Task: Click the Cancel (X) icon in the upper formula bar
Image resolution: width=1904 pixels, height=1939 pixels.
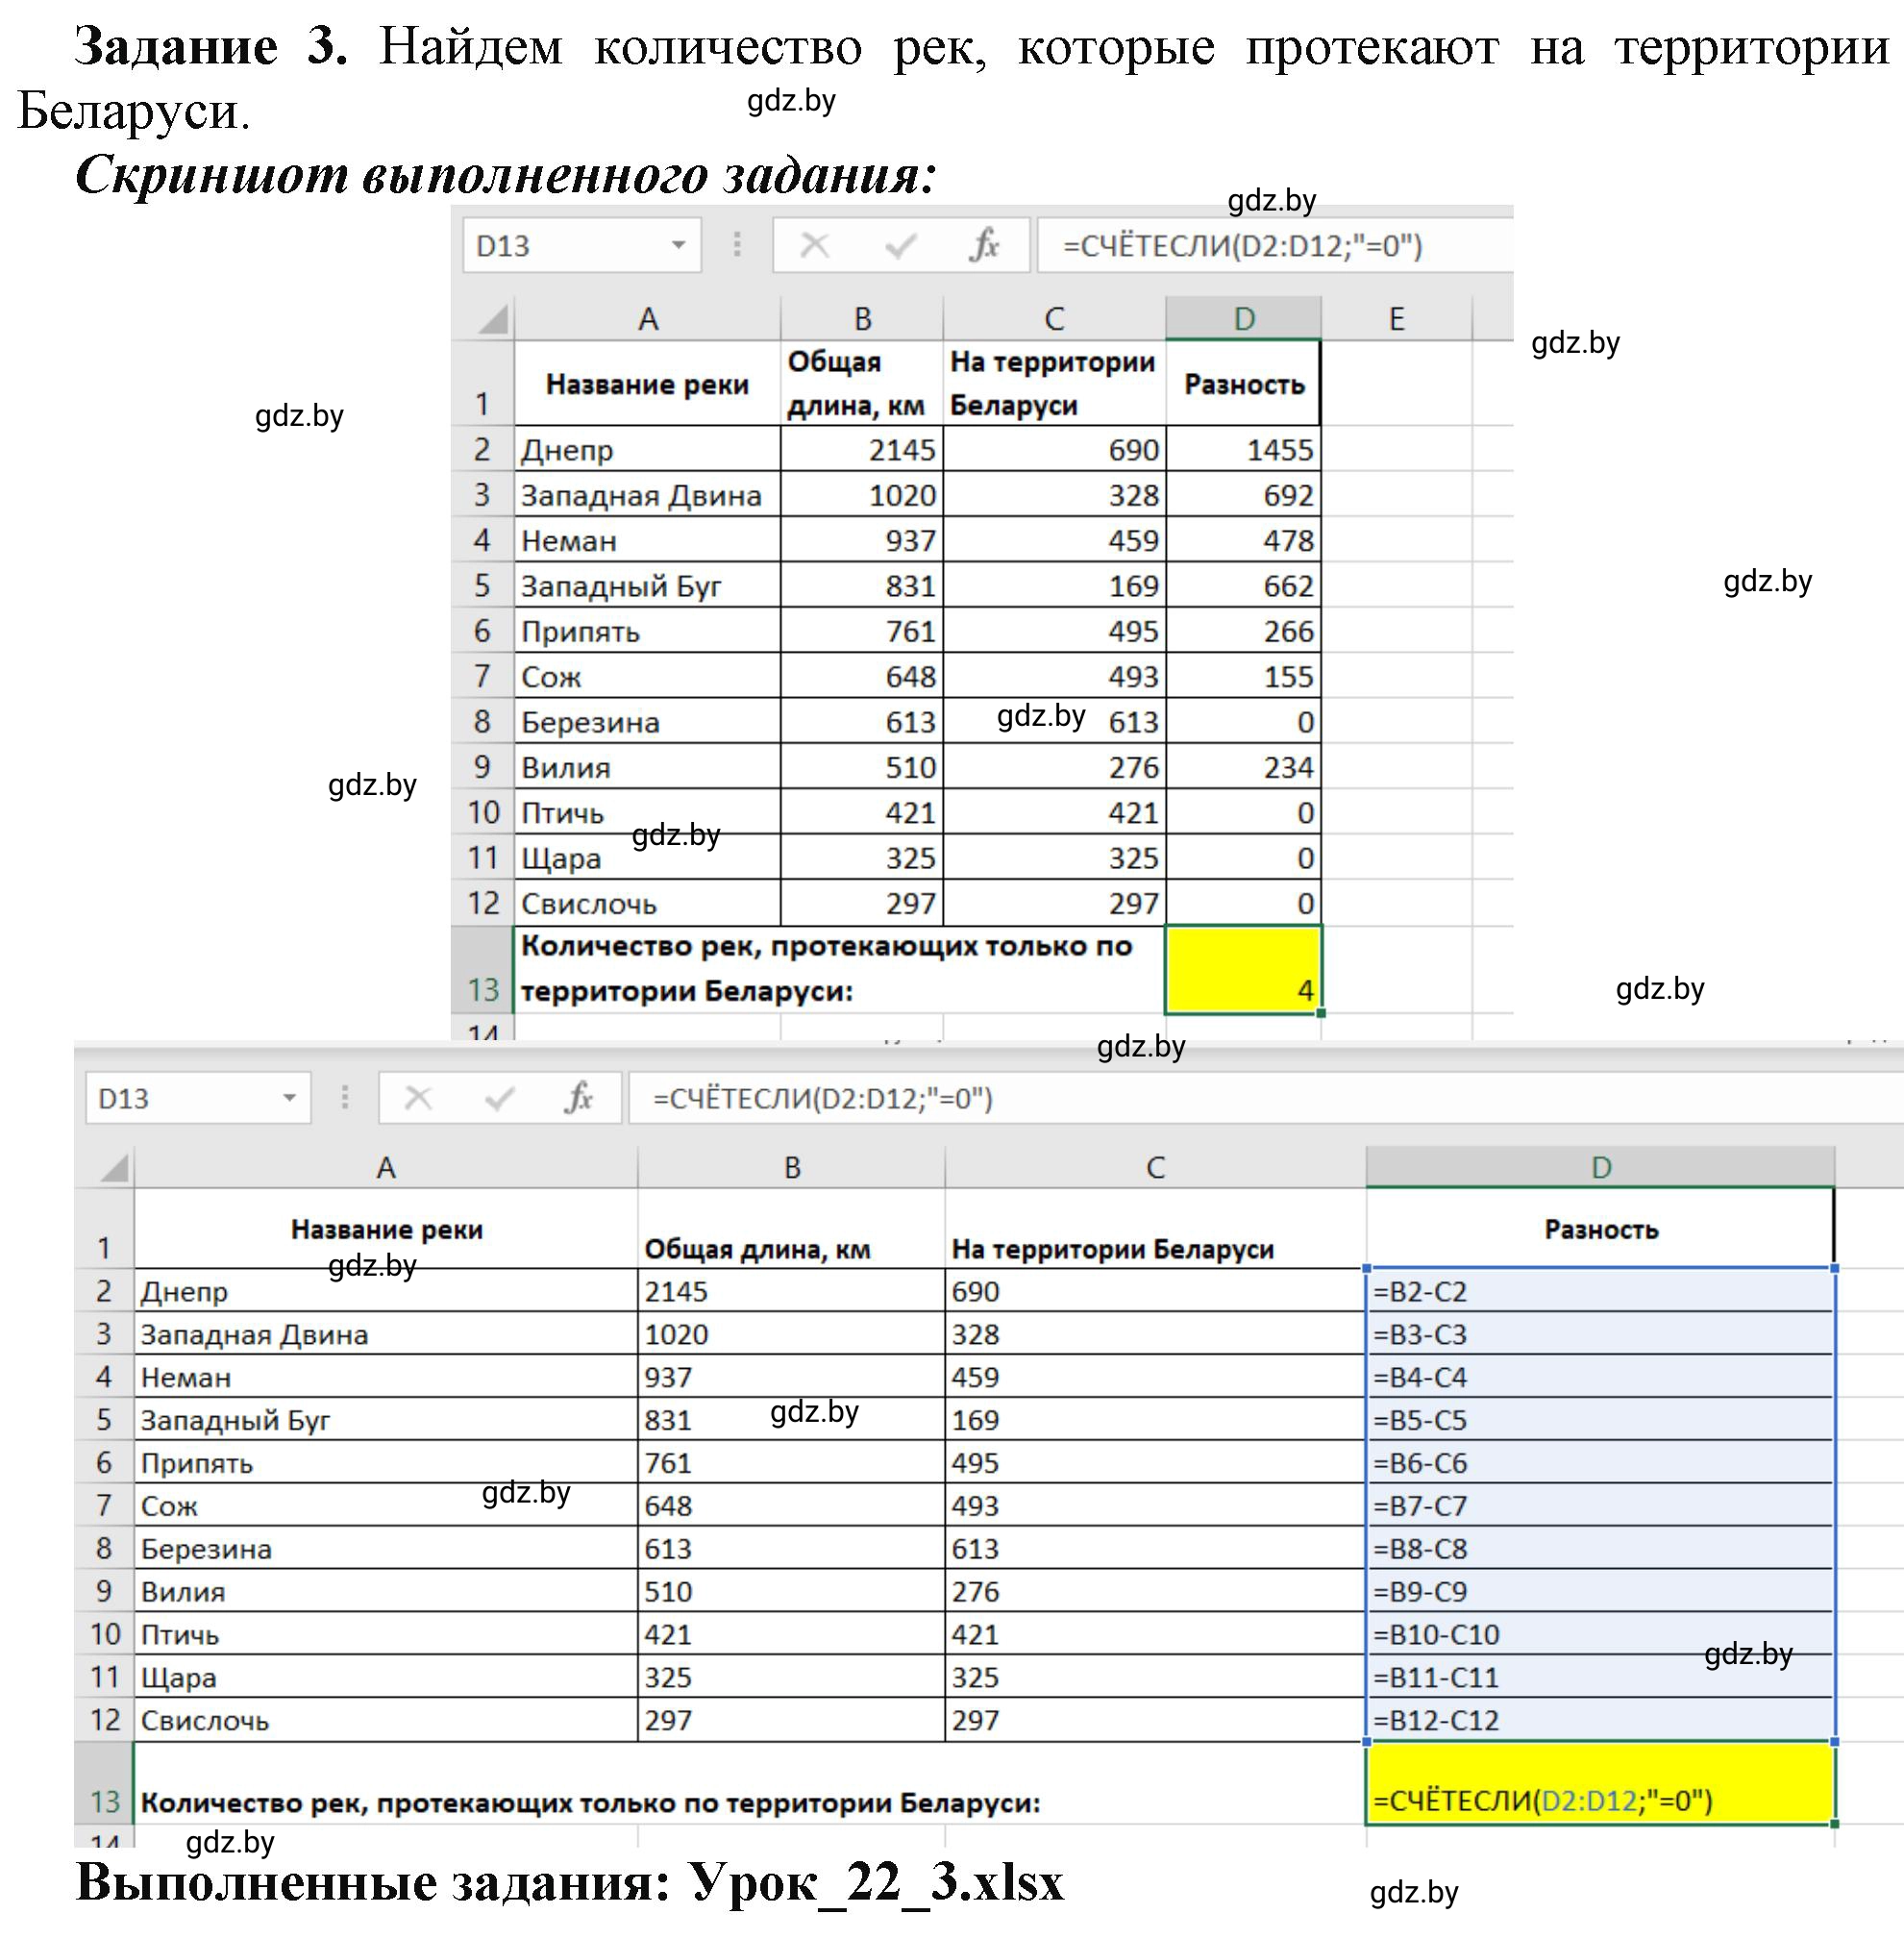Action: 814,245
